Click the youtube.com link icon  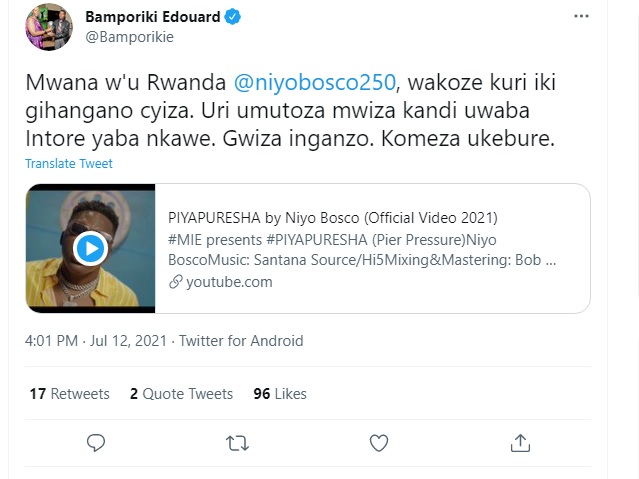(x=175, y=282)
